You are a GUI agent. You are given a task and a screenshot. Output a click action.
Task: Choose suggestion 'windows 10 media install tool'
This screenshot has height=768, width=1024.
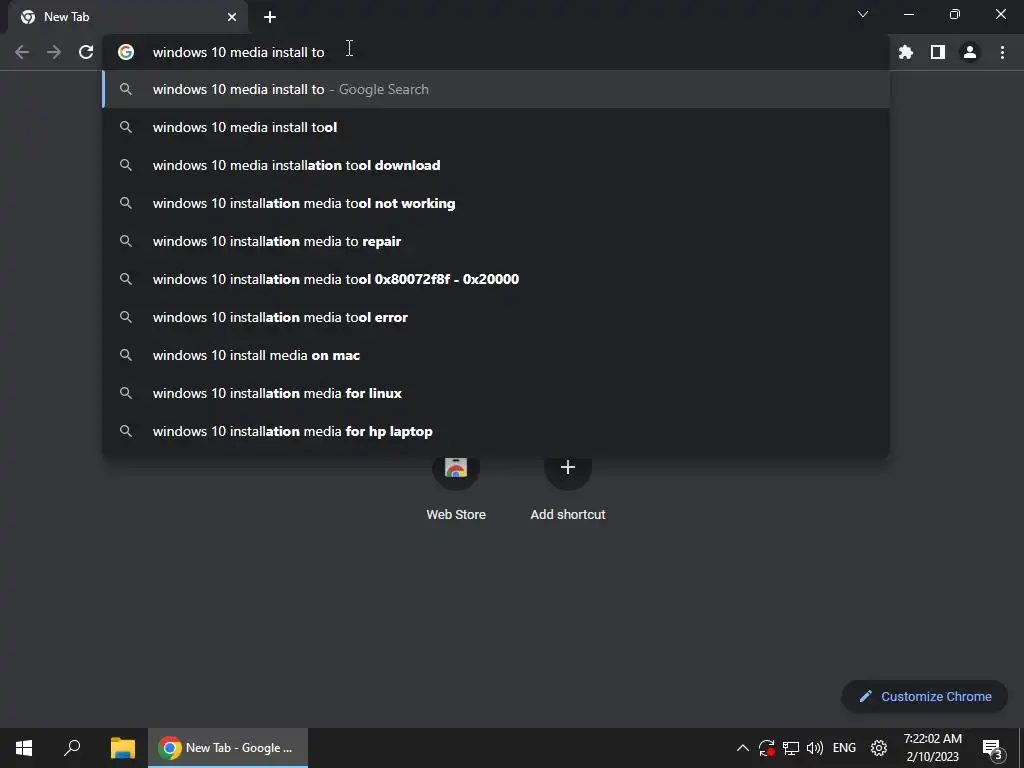[x=496, y=127]
